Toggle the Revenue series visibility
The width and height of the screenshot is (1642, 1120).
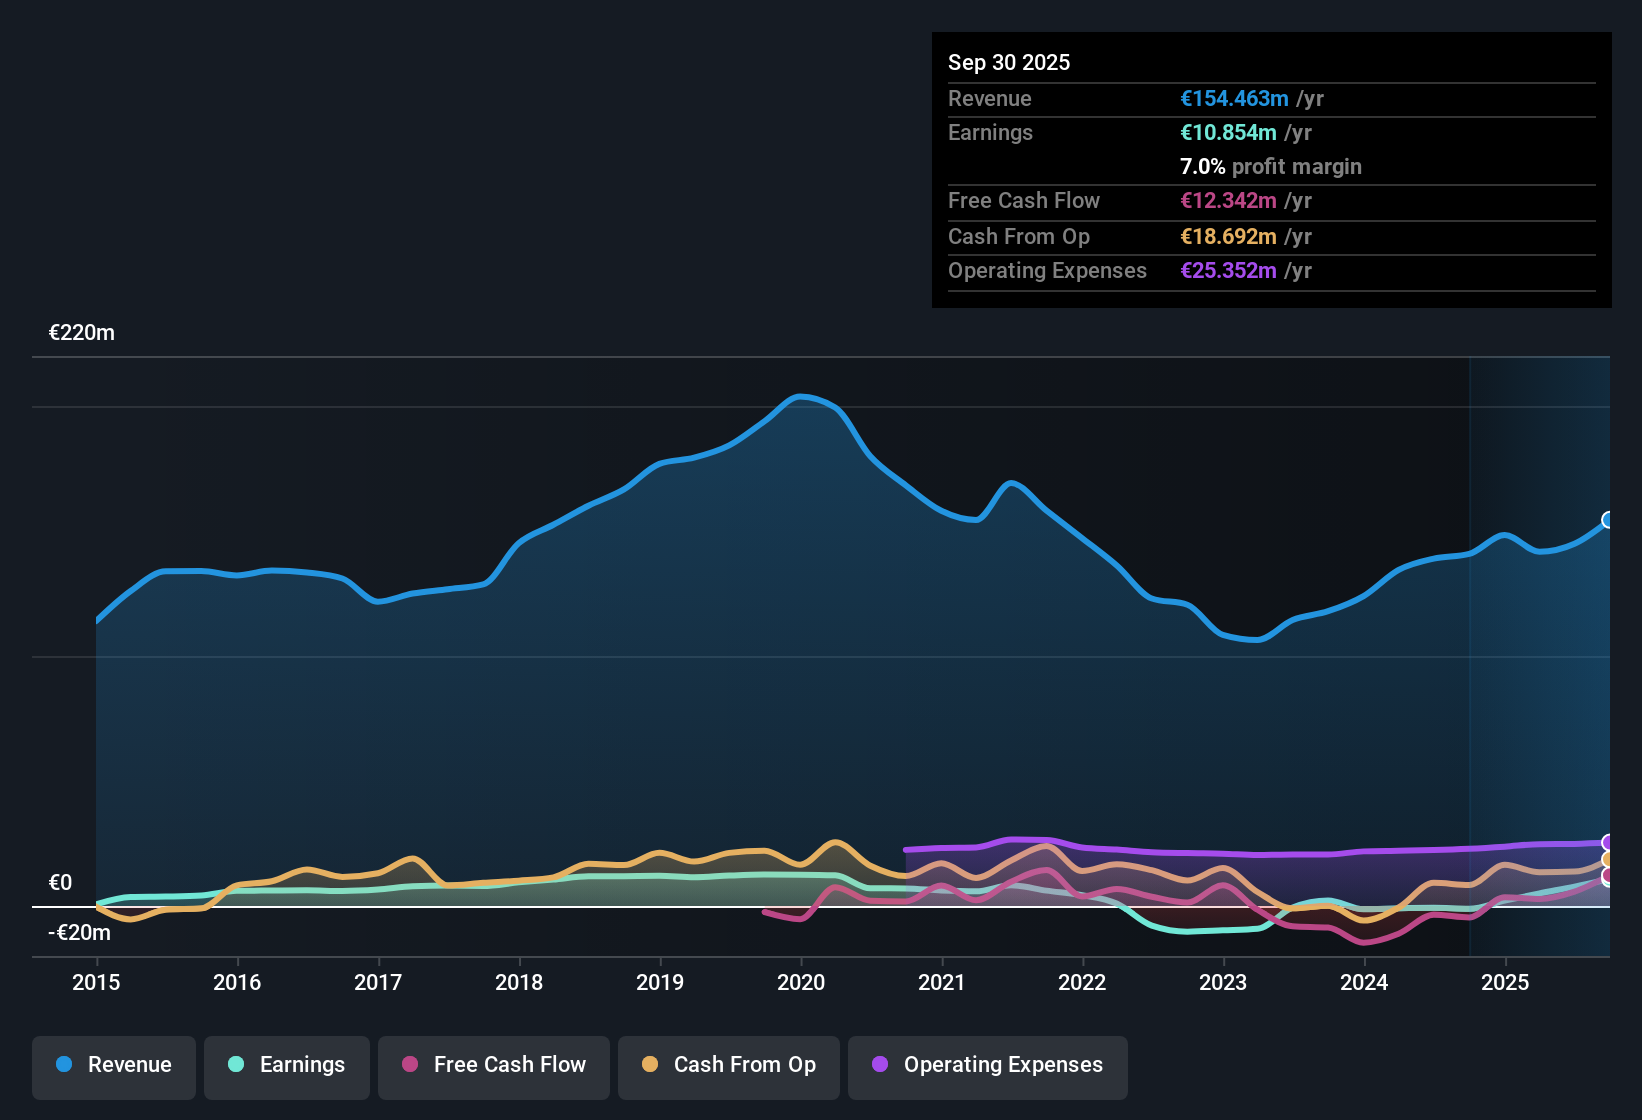(x=113, y=1066)
